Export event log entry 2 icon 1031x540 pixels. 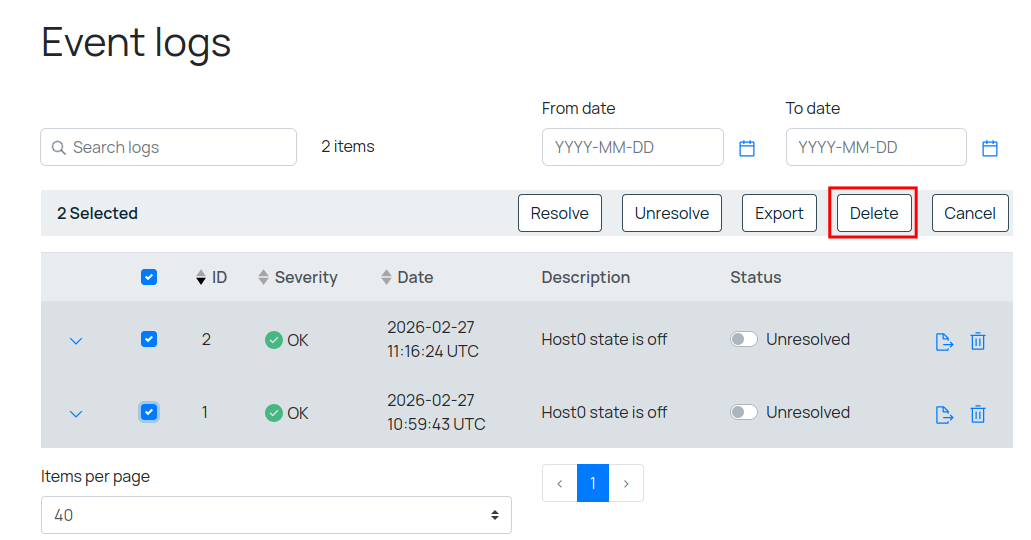[944, 341]
